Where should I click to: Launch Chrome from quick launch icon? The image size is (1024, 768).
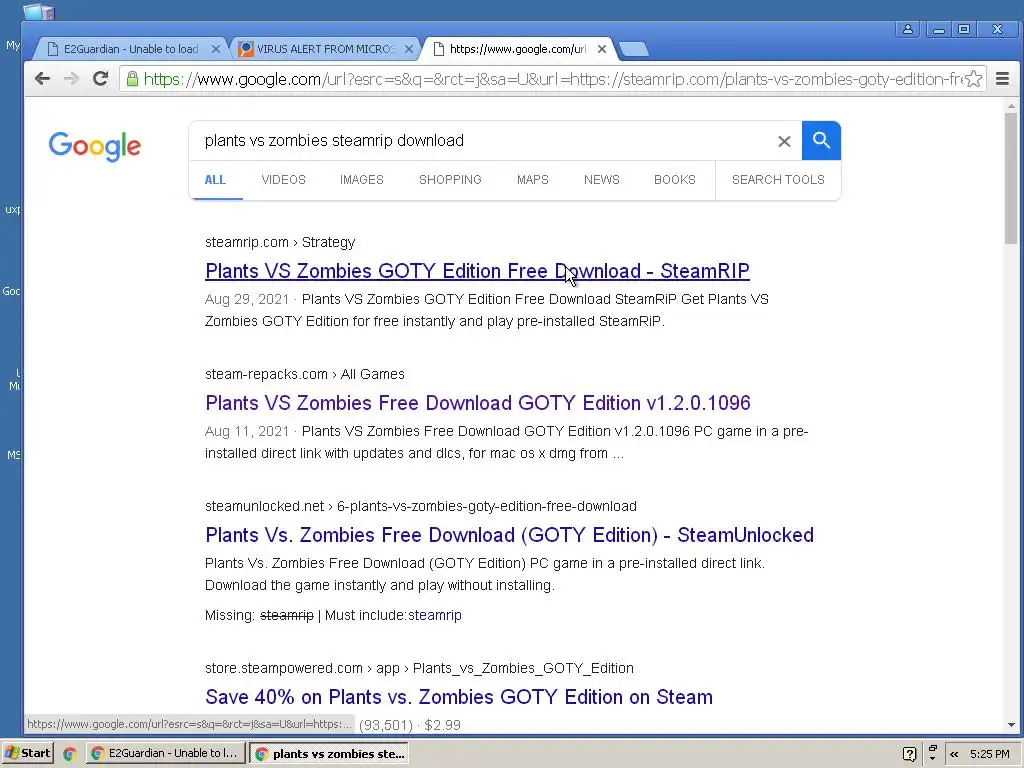[x=69, y=754]
